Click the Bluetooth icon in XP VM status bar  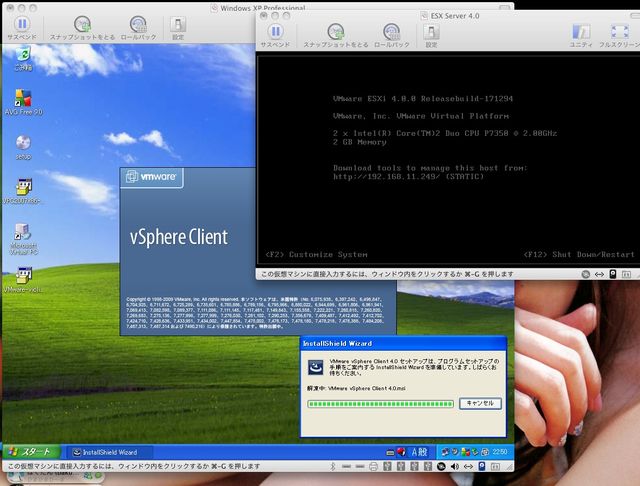pyautogui.click(x=333, y=466)
